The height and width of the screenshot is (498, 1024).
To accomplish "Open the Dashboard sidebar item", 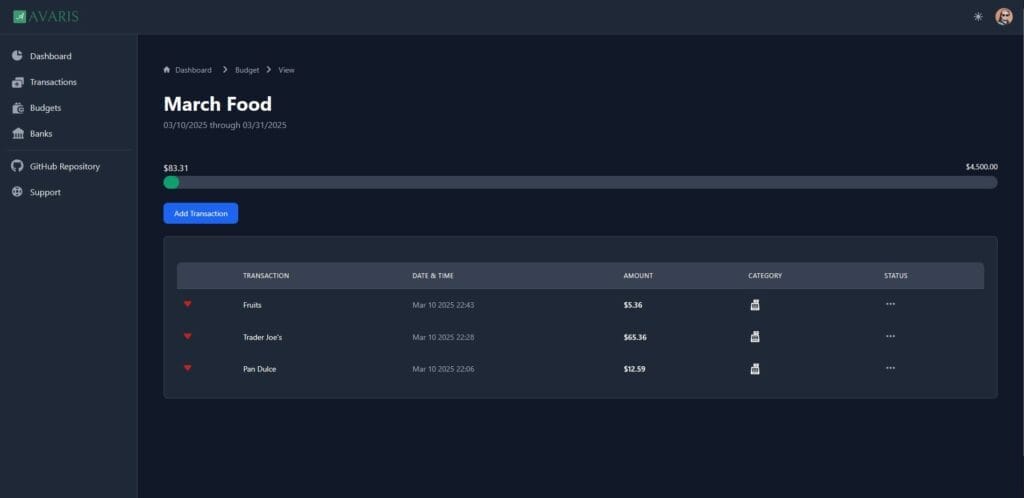I will click(50, 56).
